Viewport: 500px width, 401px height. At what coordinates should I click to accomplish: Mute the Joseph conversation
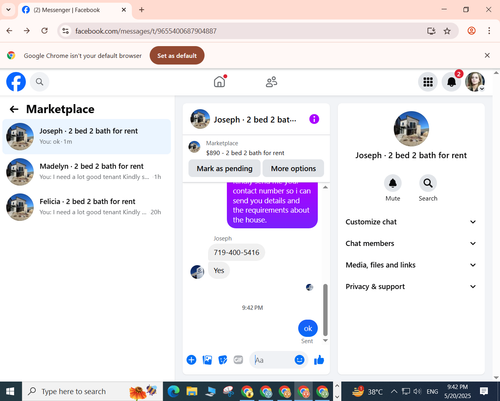(393, 183)
